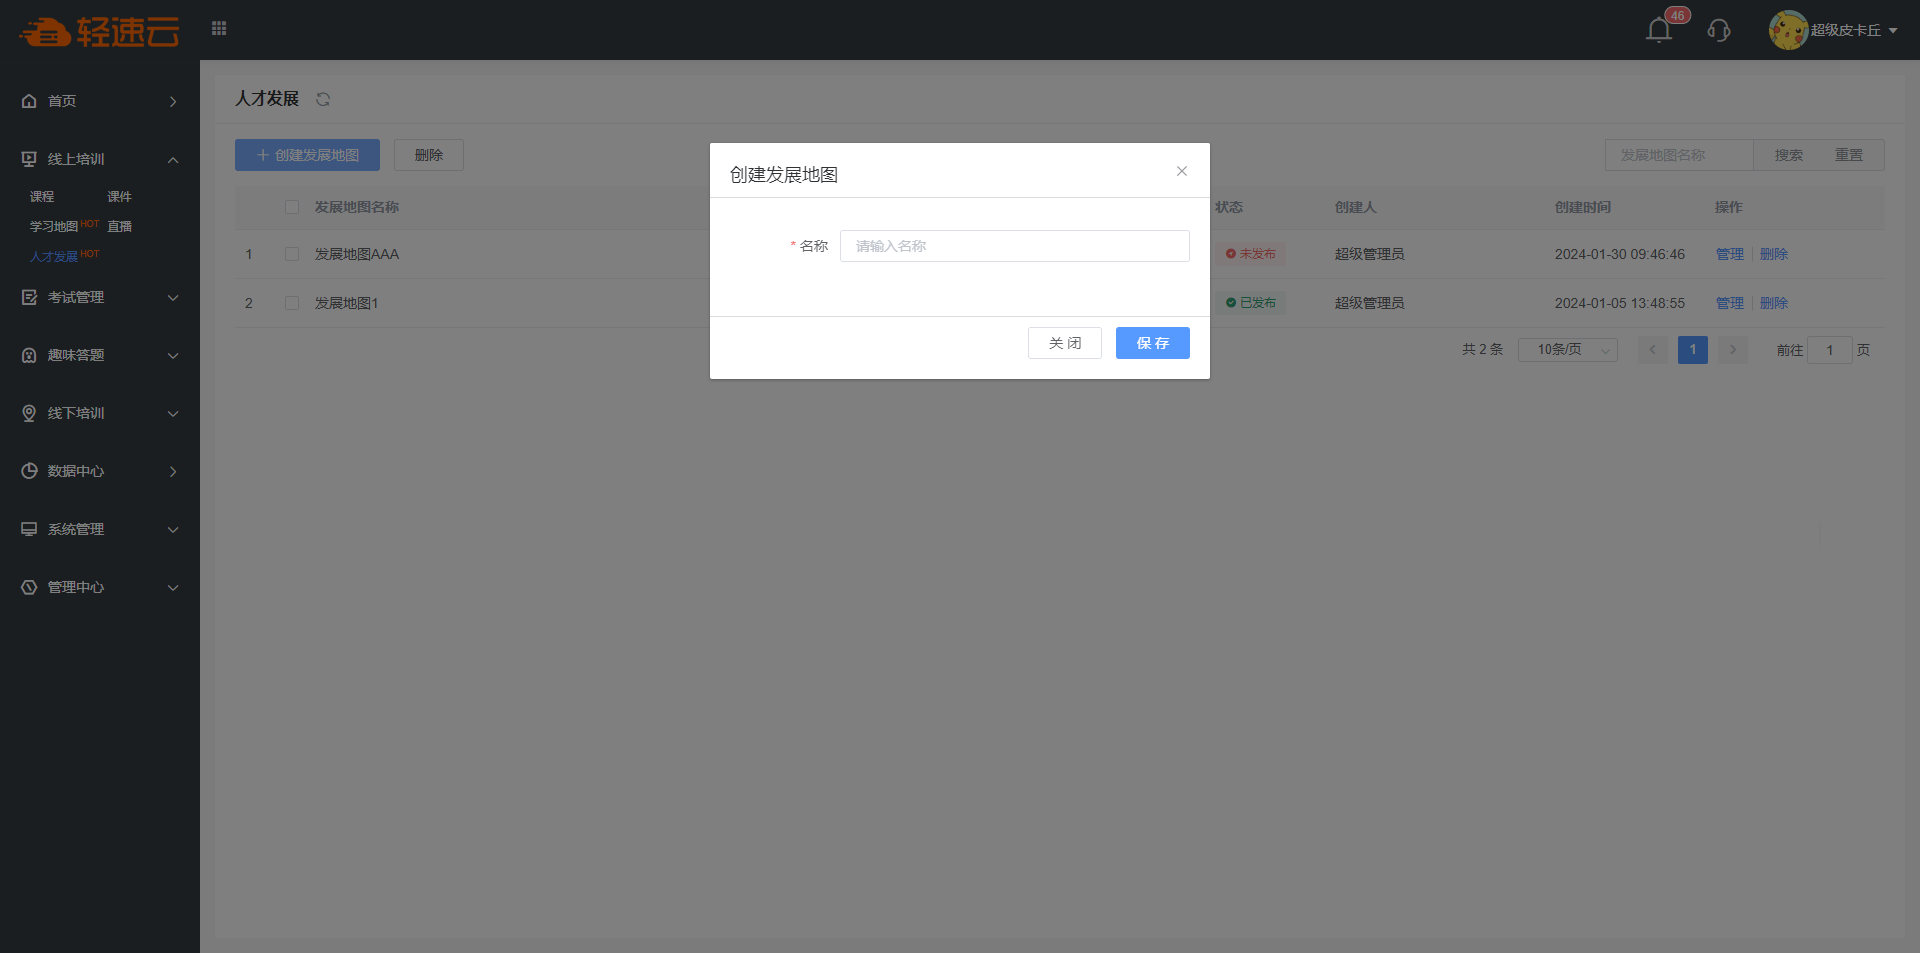Click the 名称 input field
Screen dimensions: 1920x953
pos(1015,246)
